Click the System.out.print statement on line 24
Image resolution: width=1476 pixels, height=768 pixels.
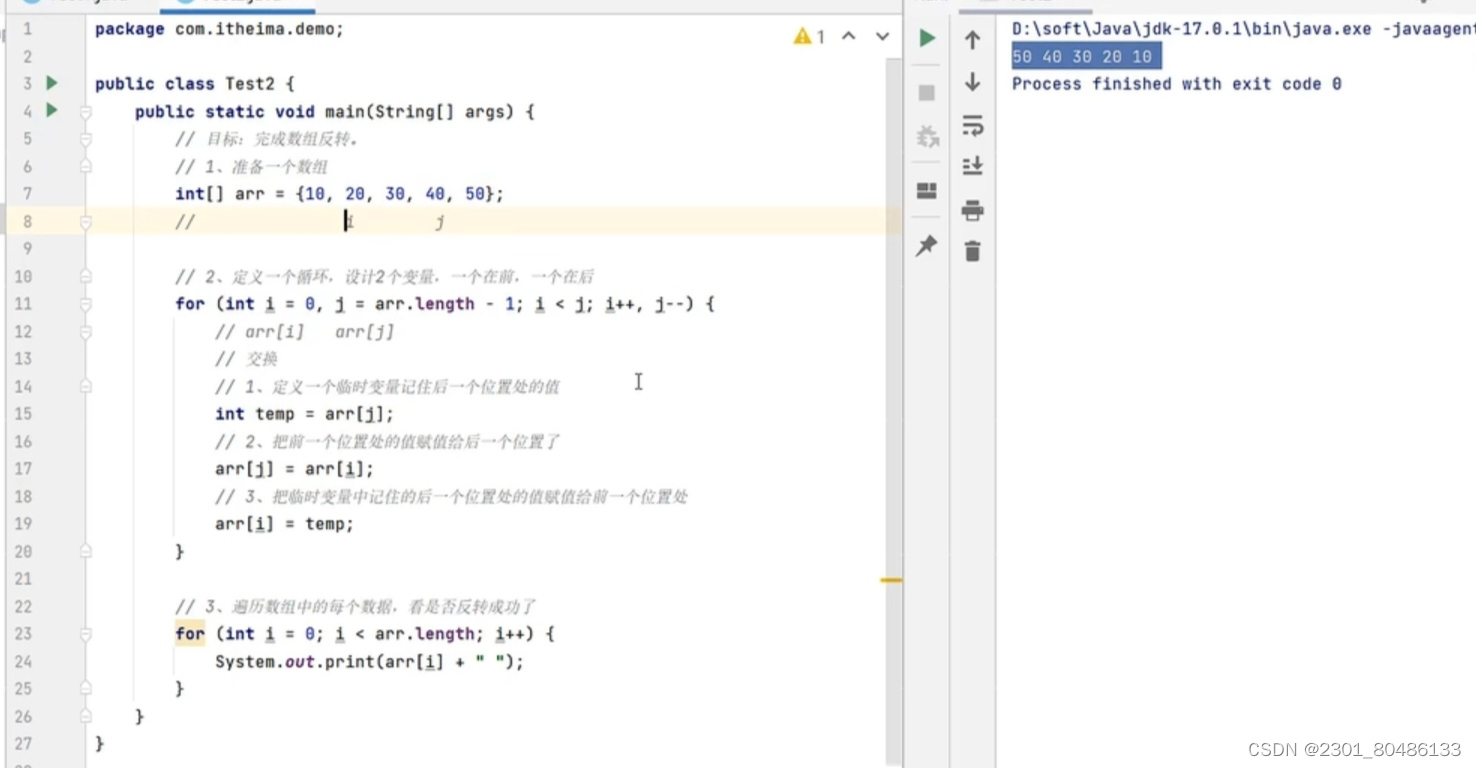[369, 661]
